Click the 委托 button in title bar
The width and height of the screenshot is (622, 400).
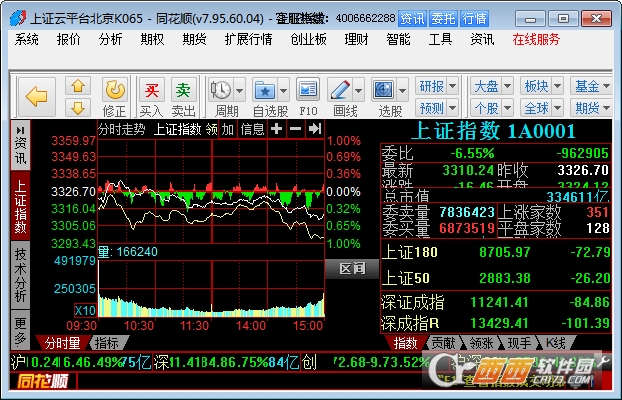click(443, 19)
